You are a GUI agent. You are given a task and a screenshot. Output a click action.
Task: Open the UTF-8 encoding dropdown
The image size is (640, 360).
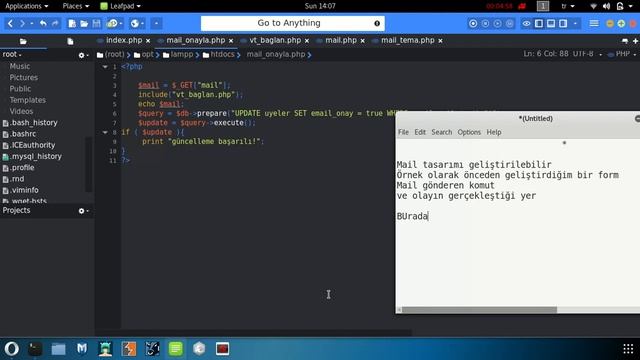pos(587,54)
